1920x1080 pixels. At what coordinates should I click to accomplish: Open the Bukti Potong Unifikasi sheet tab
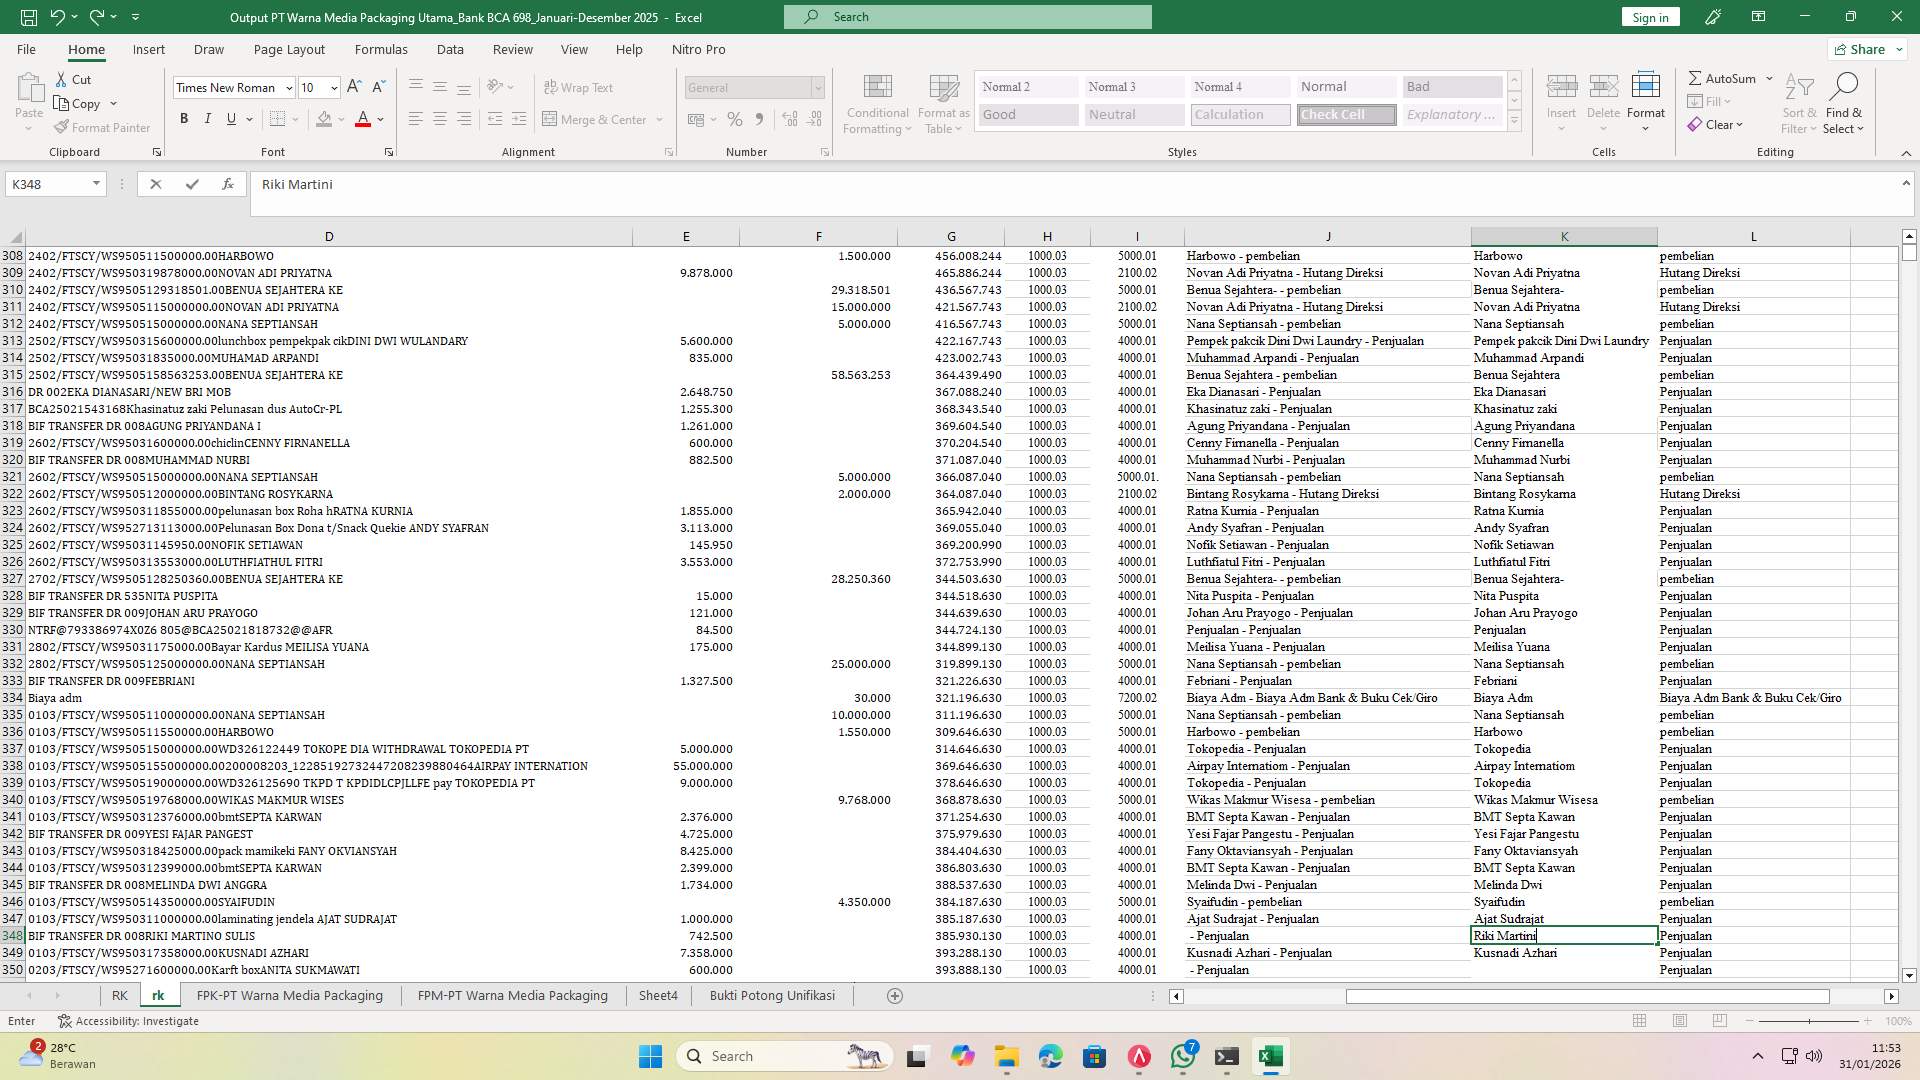[x=772, y=995]
